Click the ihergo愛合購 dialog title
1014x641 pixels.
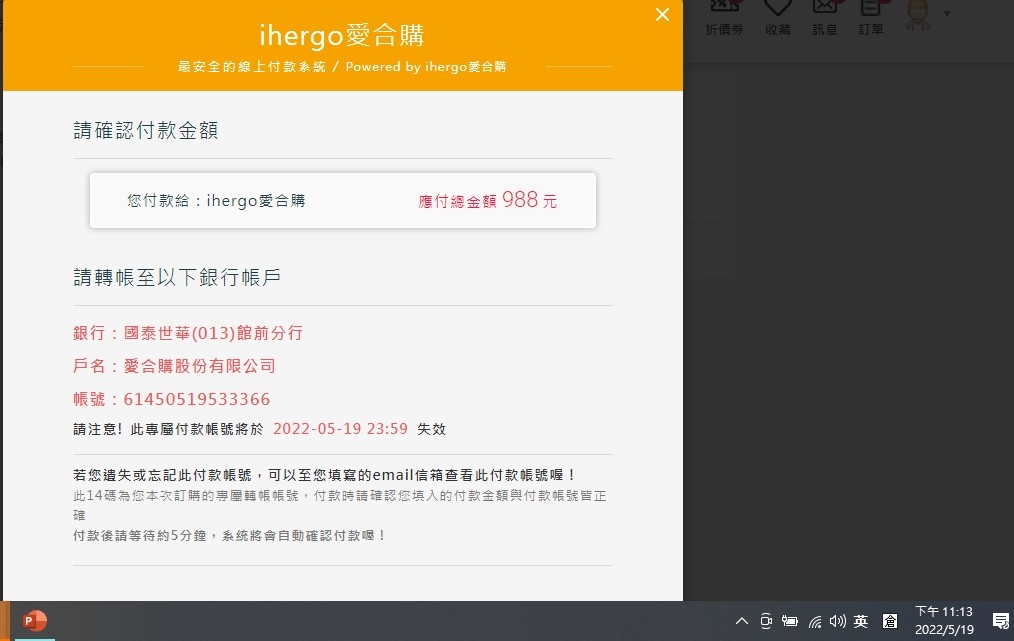pos(341,35)
